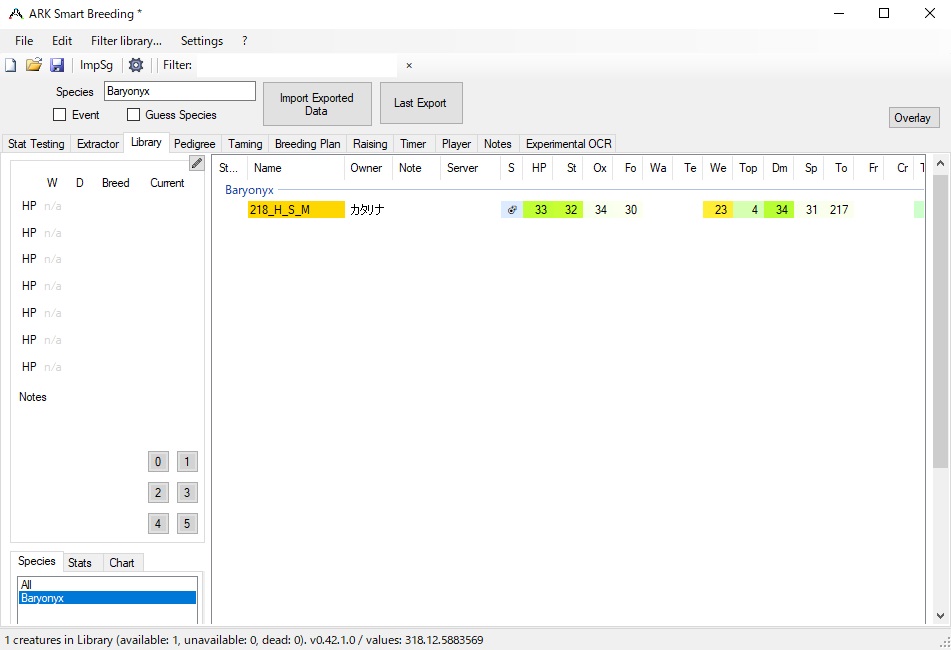Sort by the Dm column header
The image size is (951, 650).
click(779, 168)
